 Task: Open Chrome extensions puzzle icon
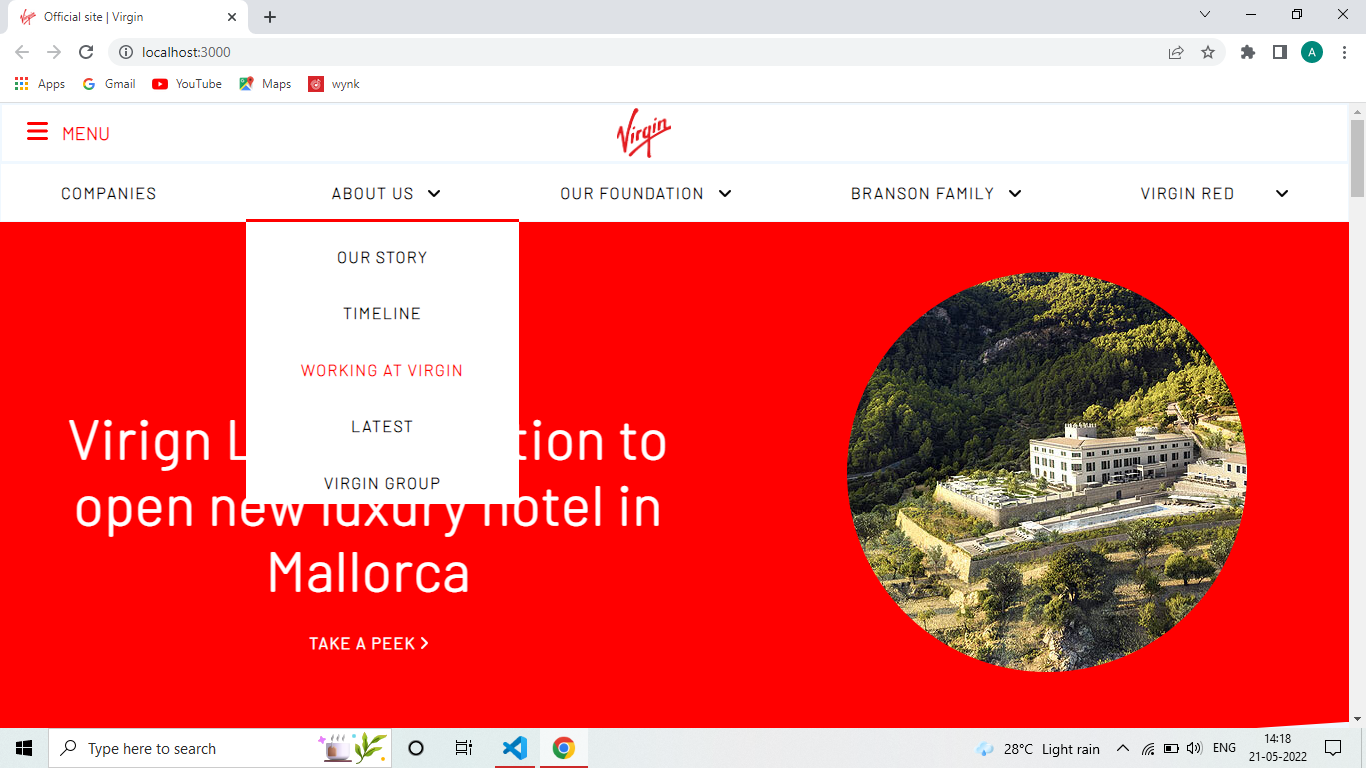tap(1248, 52)
